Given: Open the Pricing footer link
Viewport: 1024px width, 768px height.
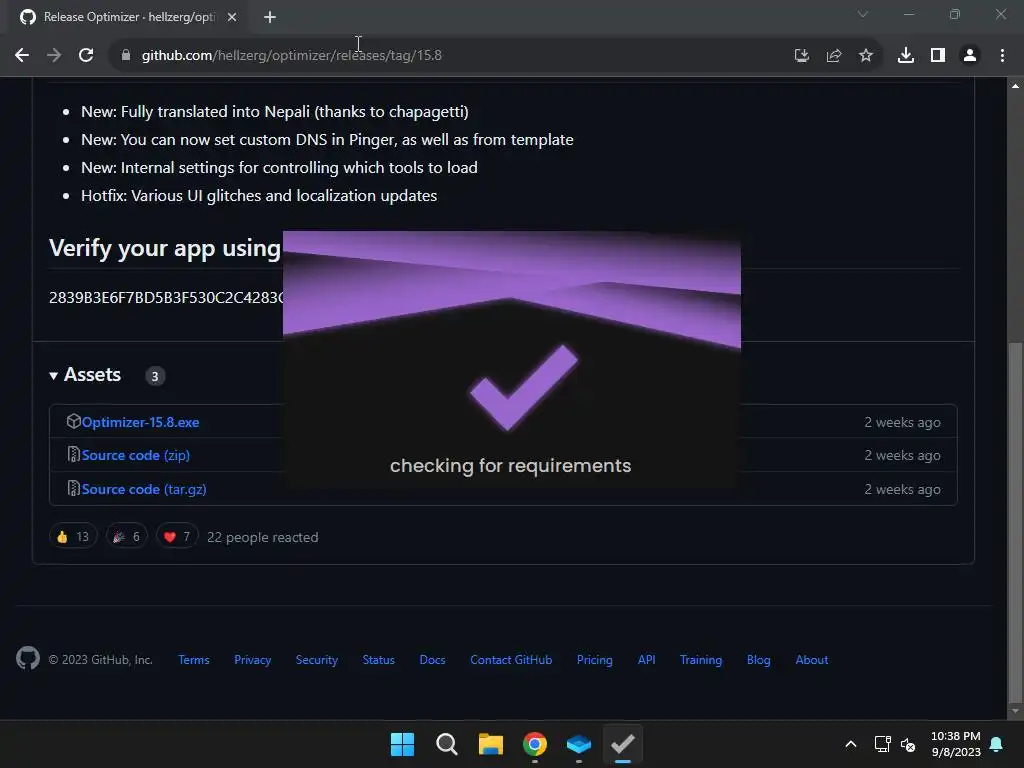Looking at the screenshot, I should pos(595,660).
